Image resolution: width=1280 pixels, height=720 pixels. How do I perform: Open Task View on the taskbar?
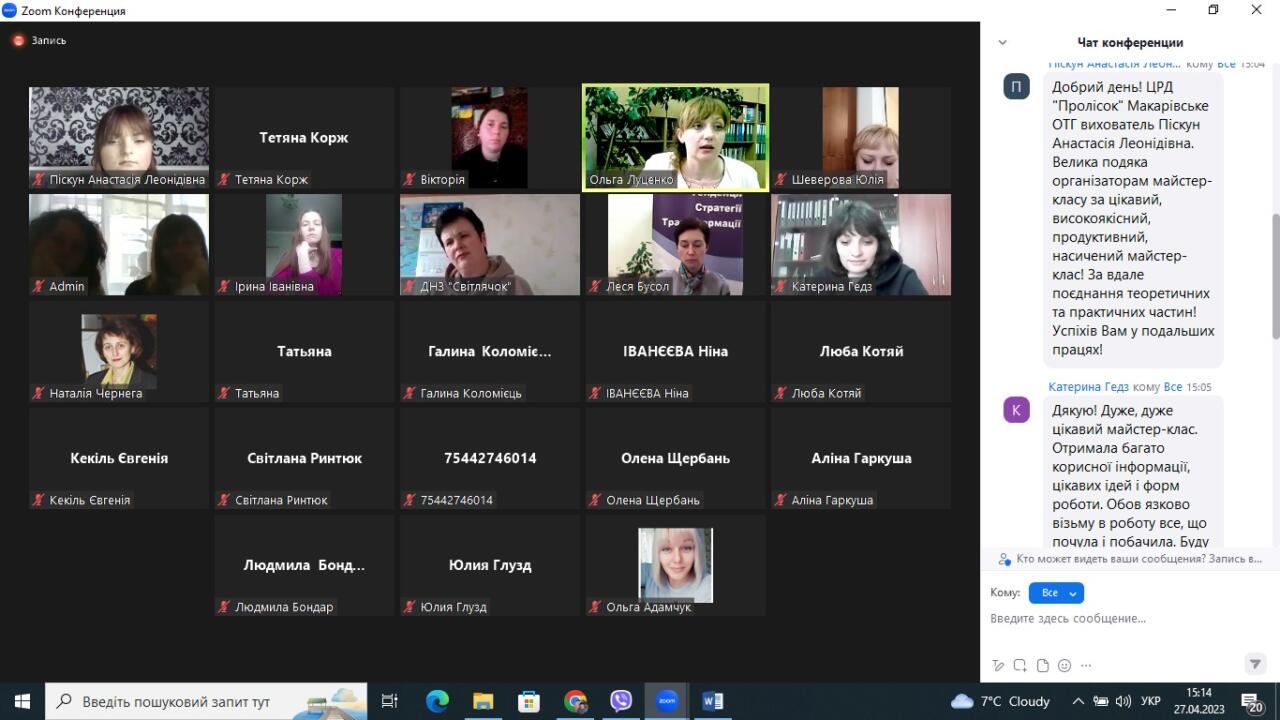click(x=390, y=701)
